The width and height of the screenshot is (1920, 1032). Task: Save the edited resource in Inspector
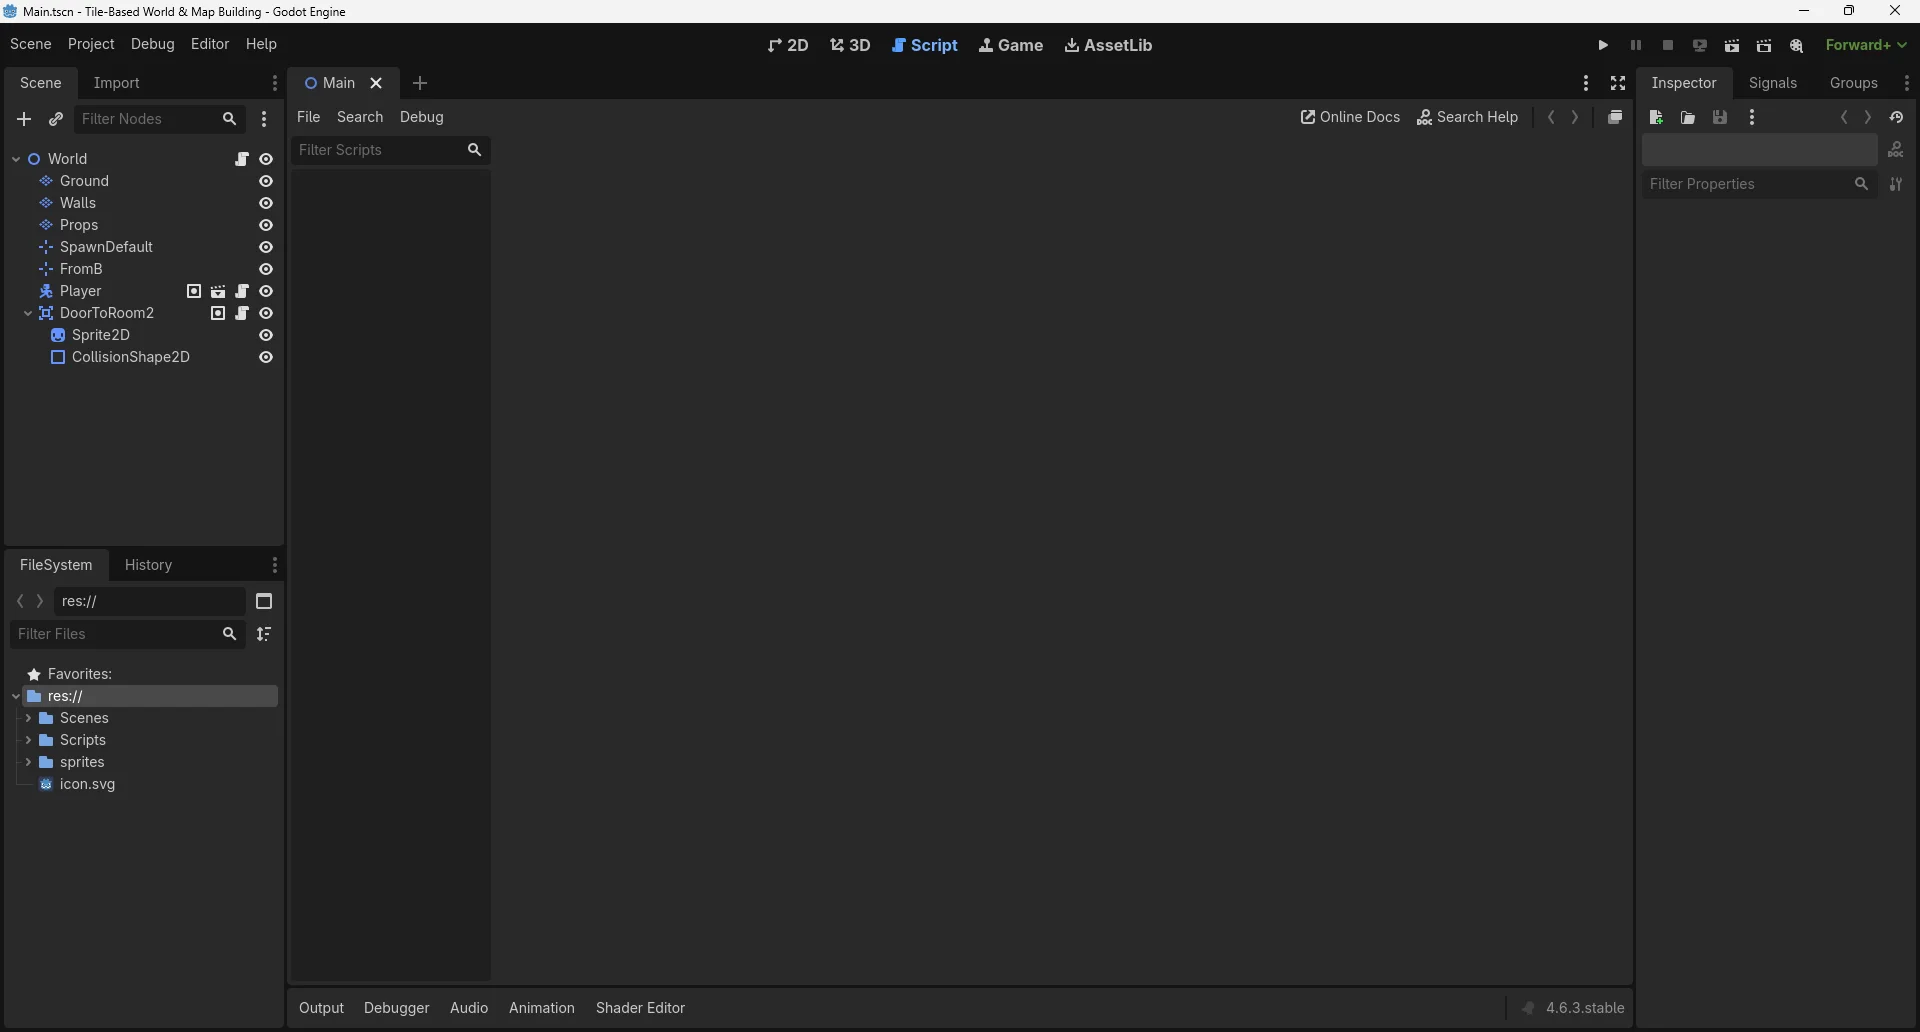point(1720,117)
